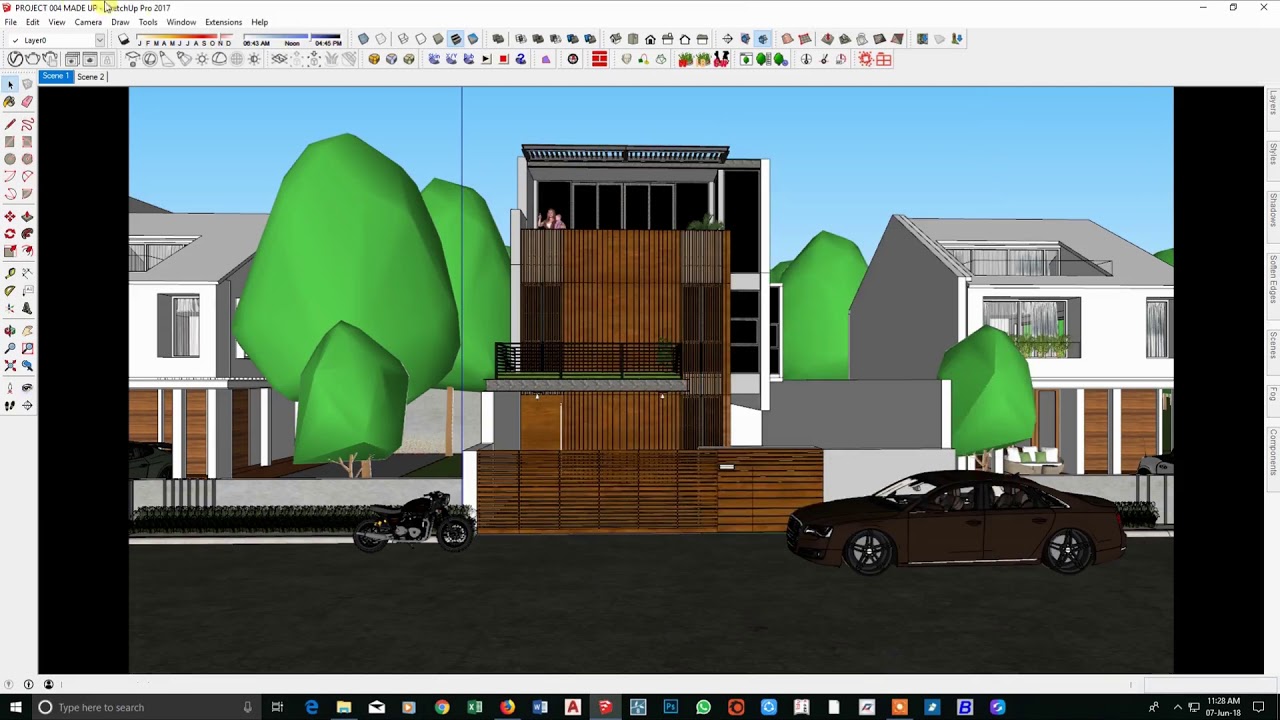Screen dimensions: 1280x720
Task: Open the Components tray tab
Action: (1273, 450)
